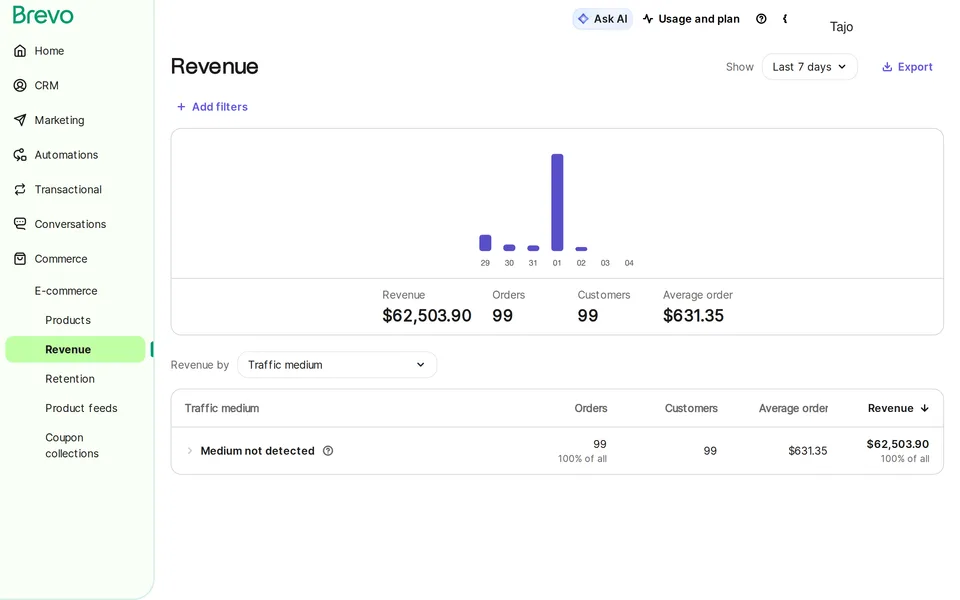Screen dimensions: 960x600
Task: Open the Products page
Action: tap(68, 320)
